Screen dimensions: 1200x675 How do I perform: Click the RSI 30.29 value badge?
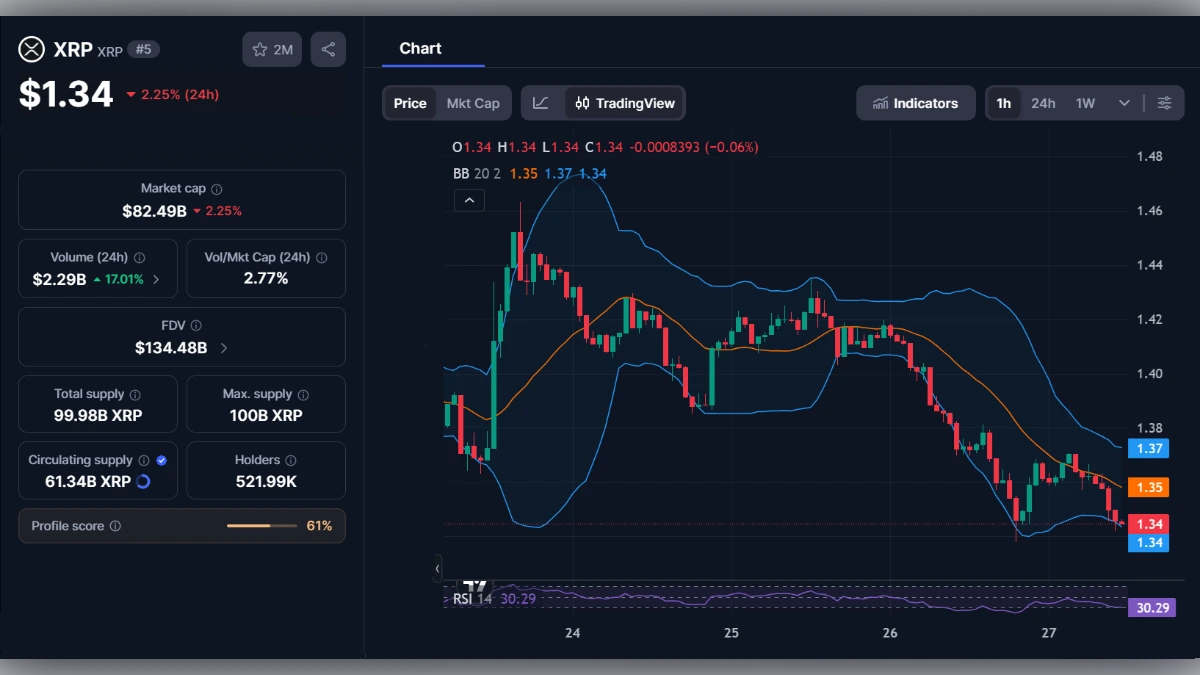1150,607
